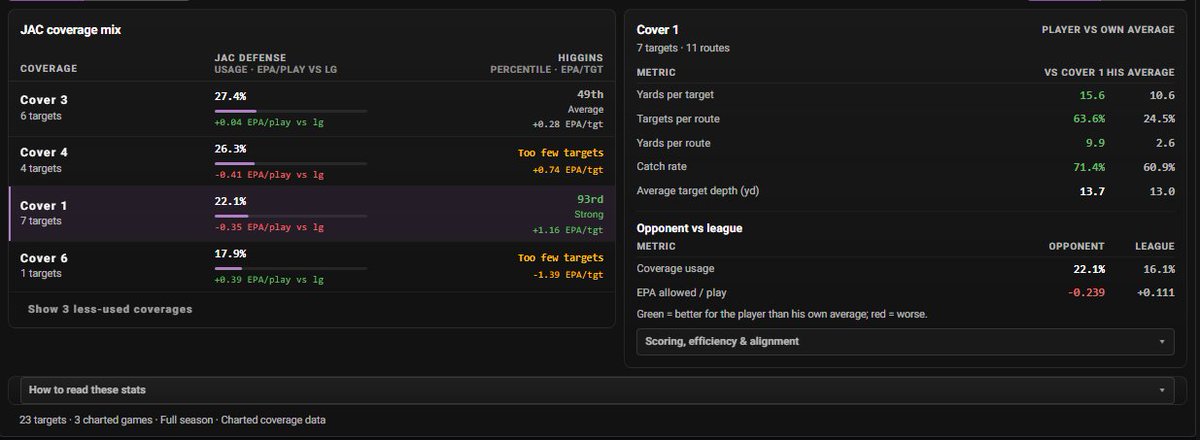Click the Cover 4 usage bar at 26.3%
This screenshot has width=1200, height=440.
(x=290, y=163)
